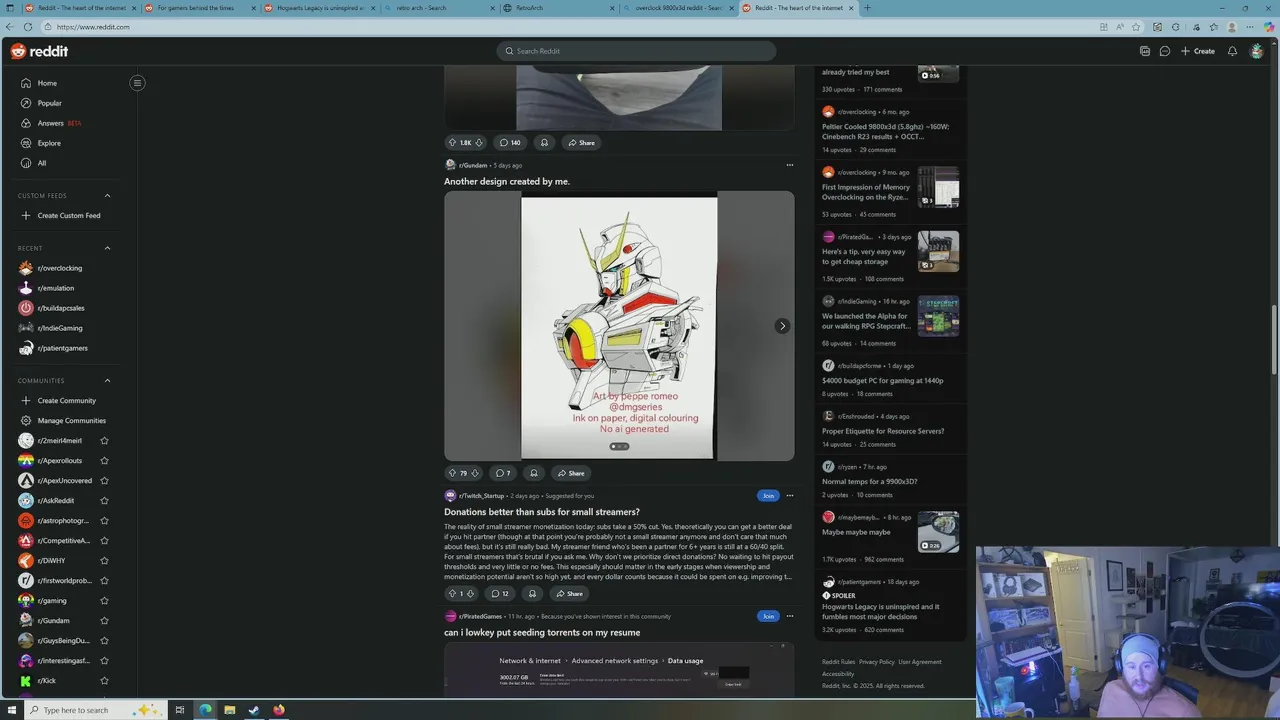Screen dimensions: 1280x720
Task: Give award on the donations post
Action: [x=532, y=594]
